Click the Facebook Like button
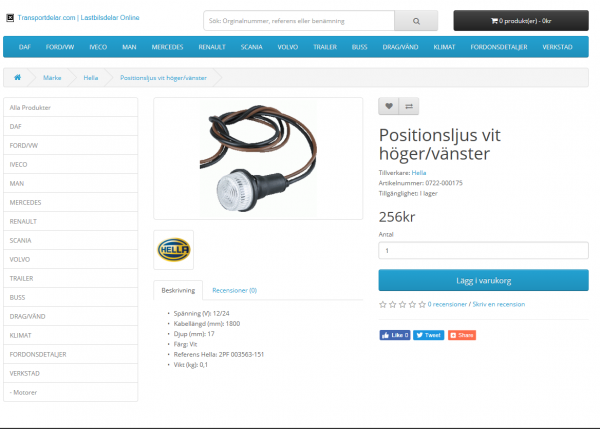 click(395, 335)
